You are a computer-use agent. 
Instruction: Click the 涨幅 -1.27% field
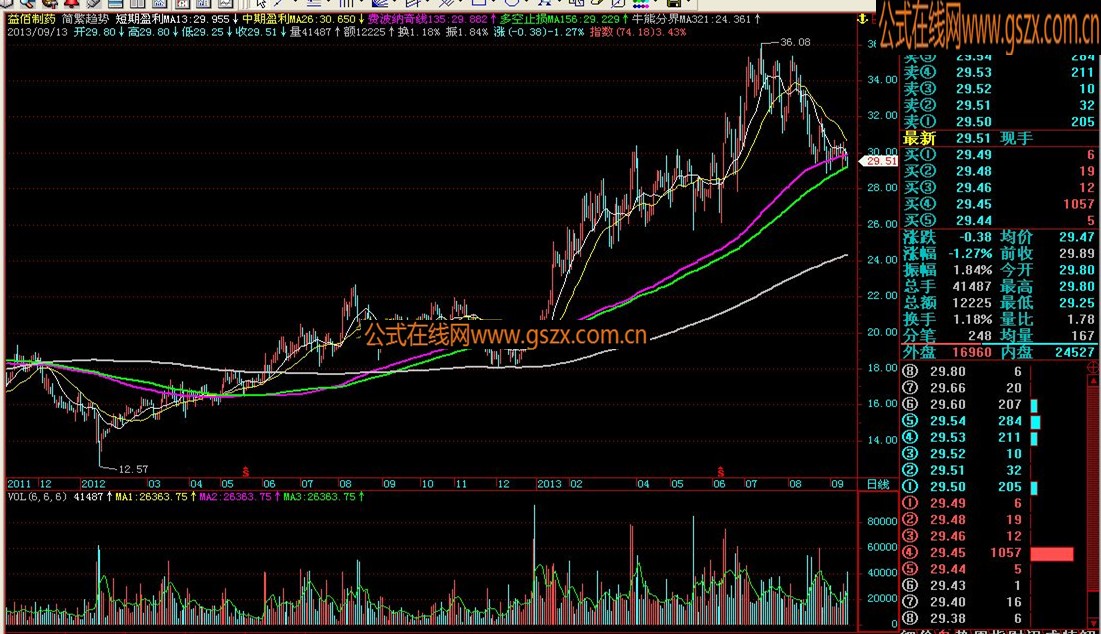[x=948, y=253]
